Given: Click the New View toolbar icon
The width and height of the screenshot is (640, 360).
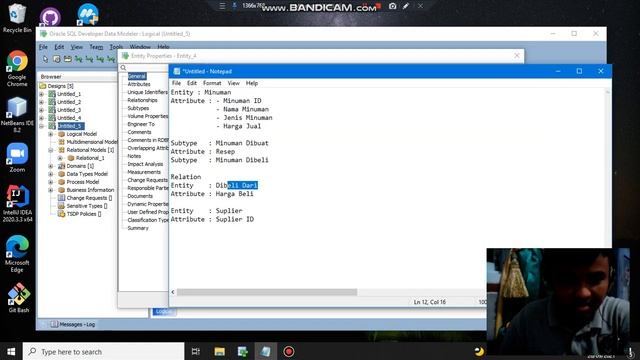Looking at the screenshot, I should 68,59.
